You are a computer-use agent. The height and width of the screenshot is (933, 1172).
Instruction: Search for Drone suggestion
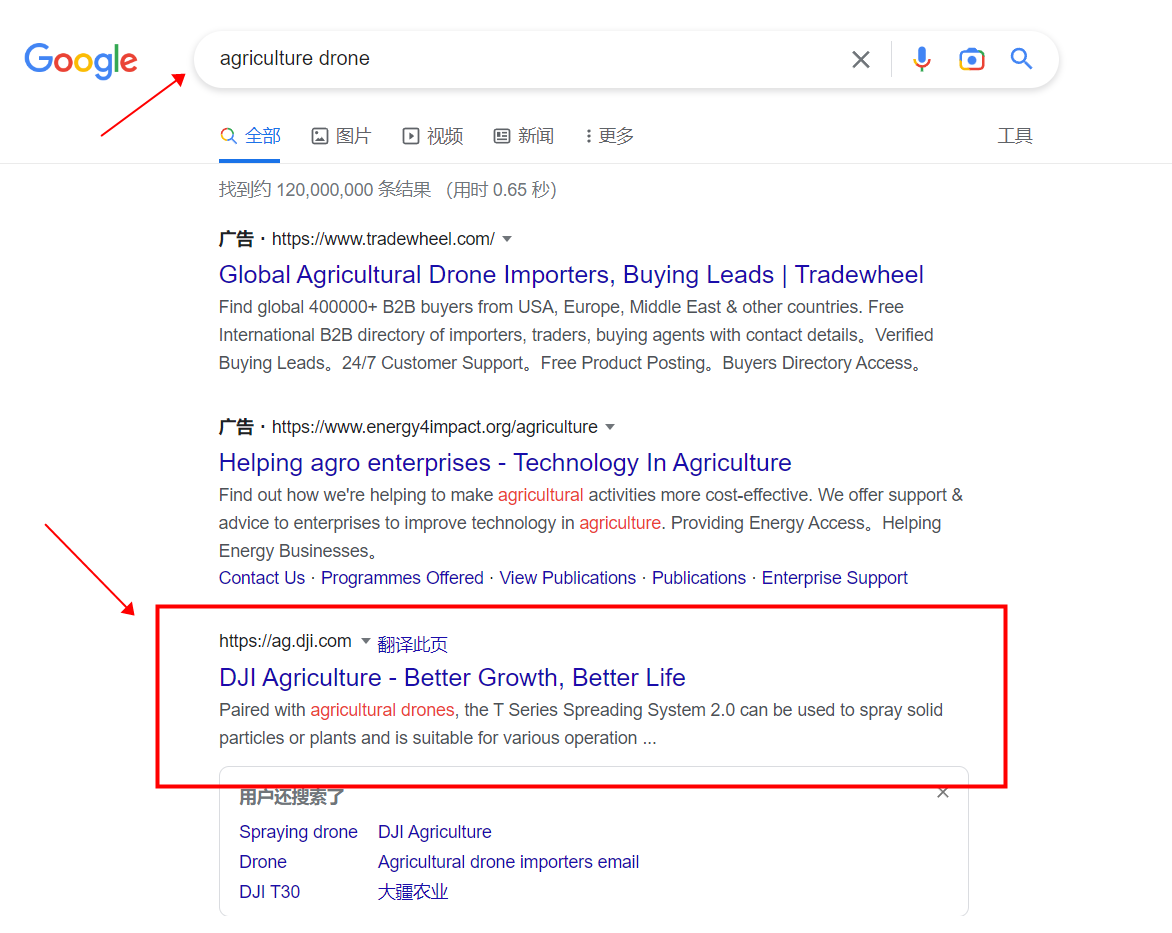tap(262, 862)
